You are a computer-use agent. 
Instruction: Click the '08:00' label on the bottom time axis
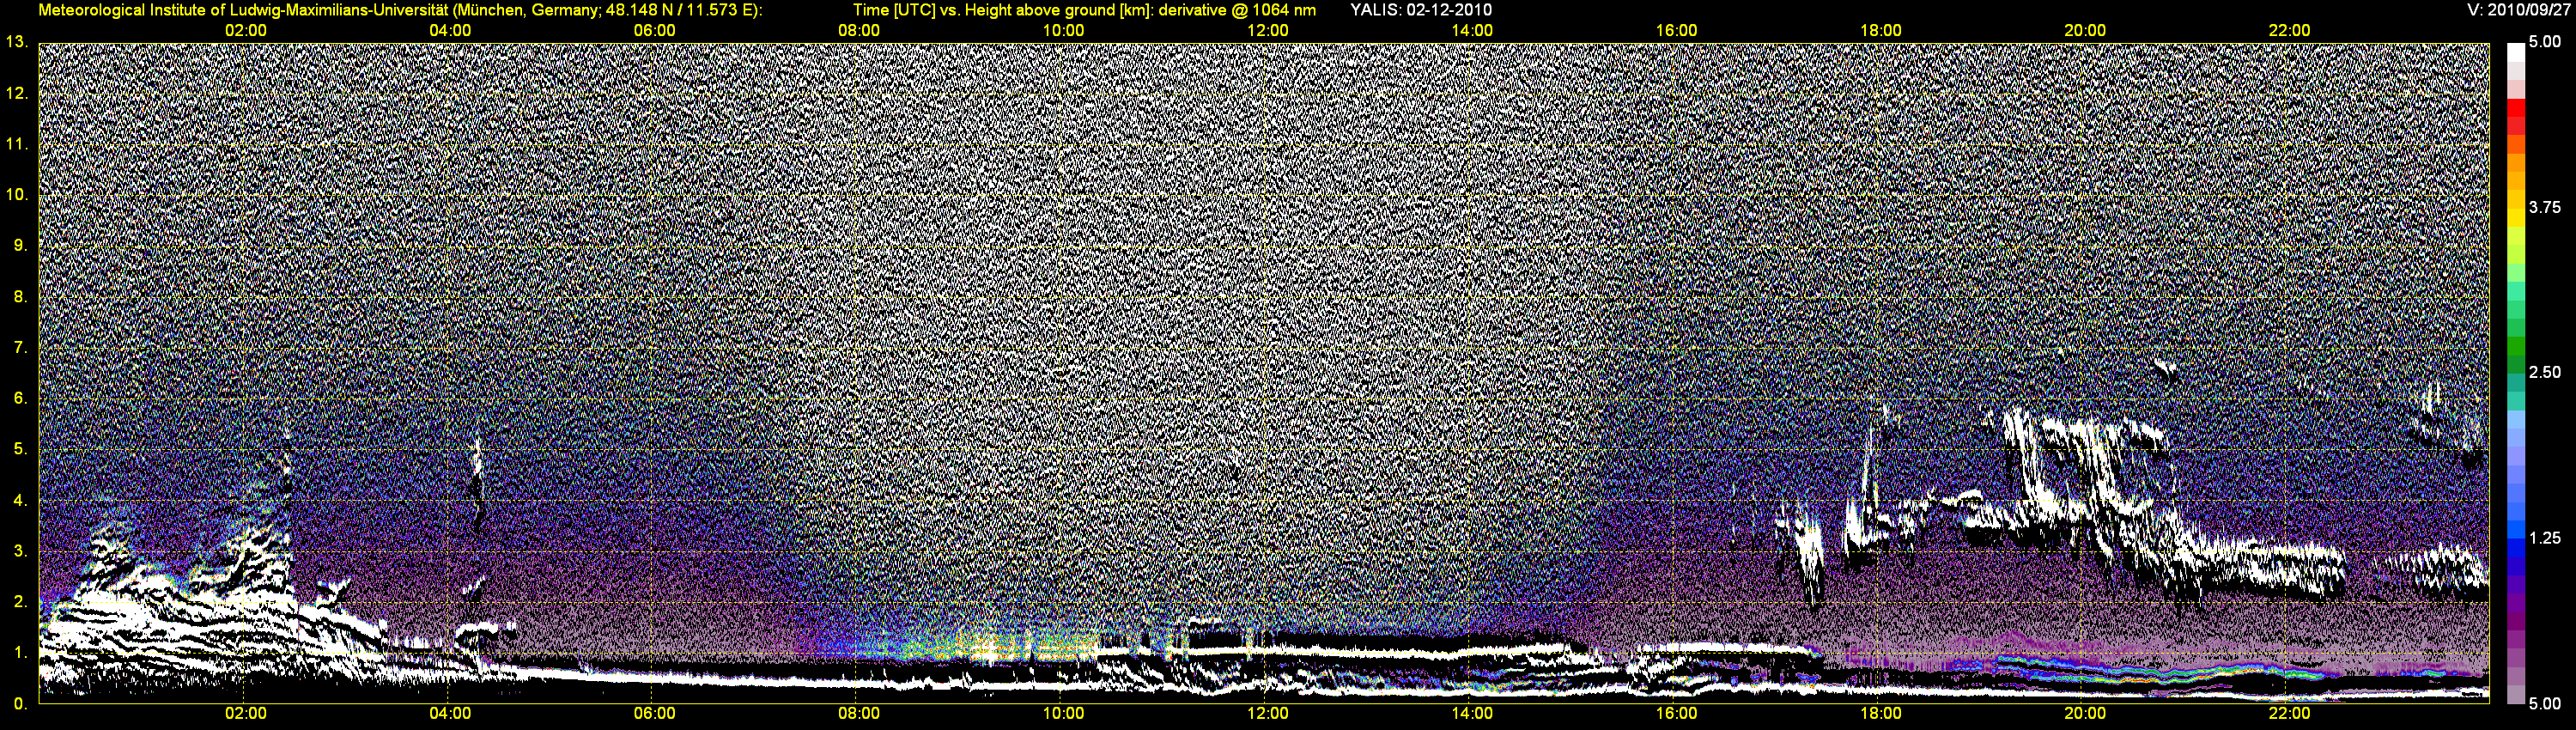859,714
